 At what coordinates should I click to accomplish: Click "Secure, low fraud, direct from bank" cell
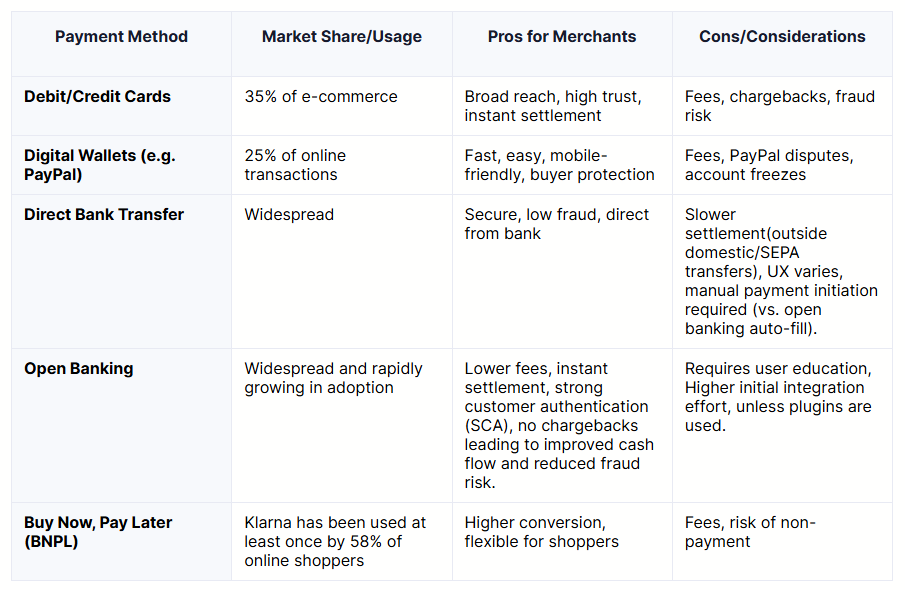[557, 224]
